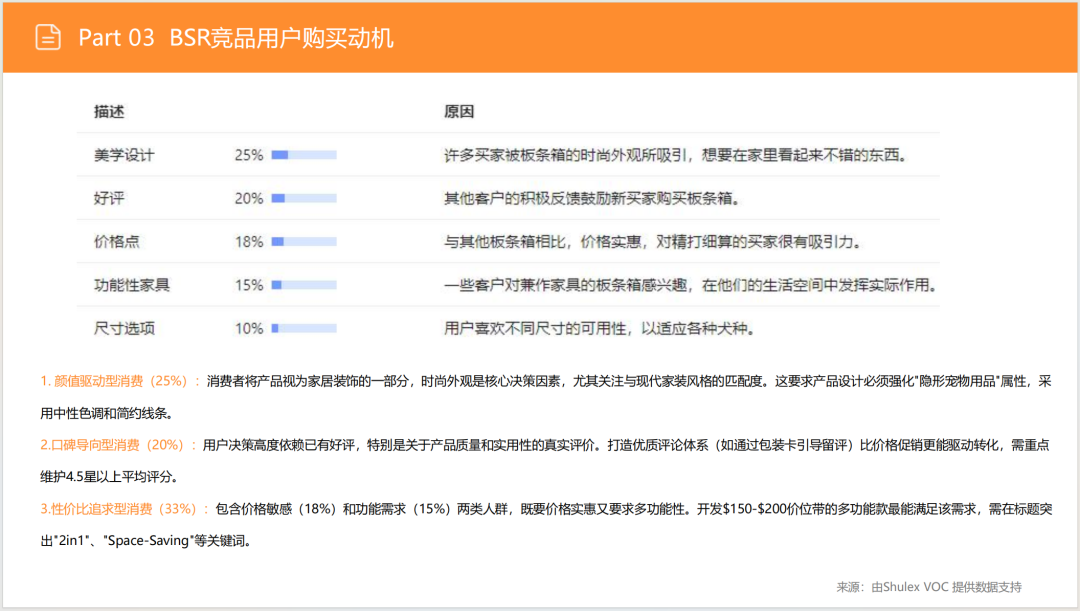This screenshot has width=1080, height=611.
Task: Select the "价格点" row label
Action: click(116, 242)
